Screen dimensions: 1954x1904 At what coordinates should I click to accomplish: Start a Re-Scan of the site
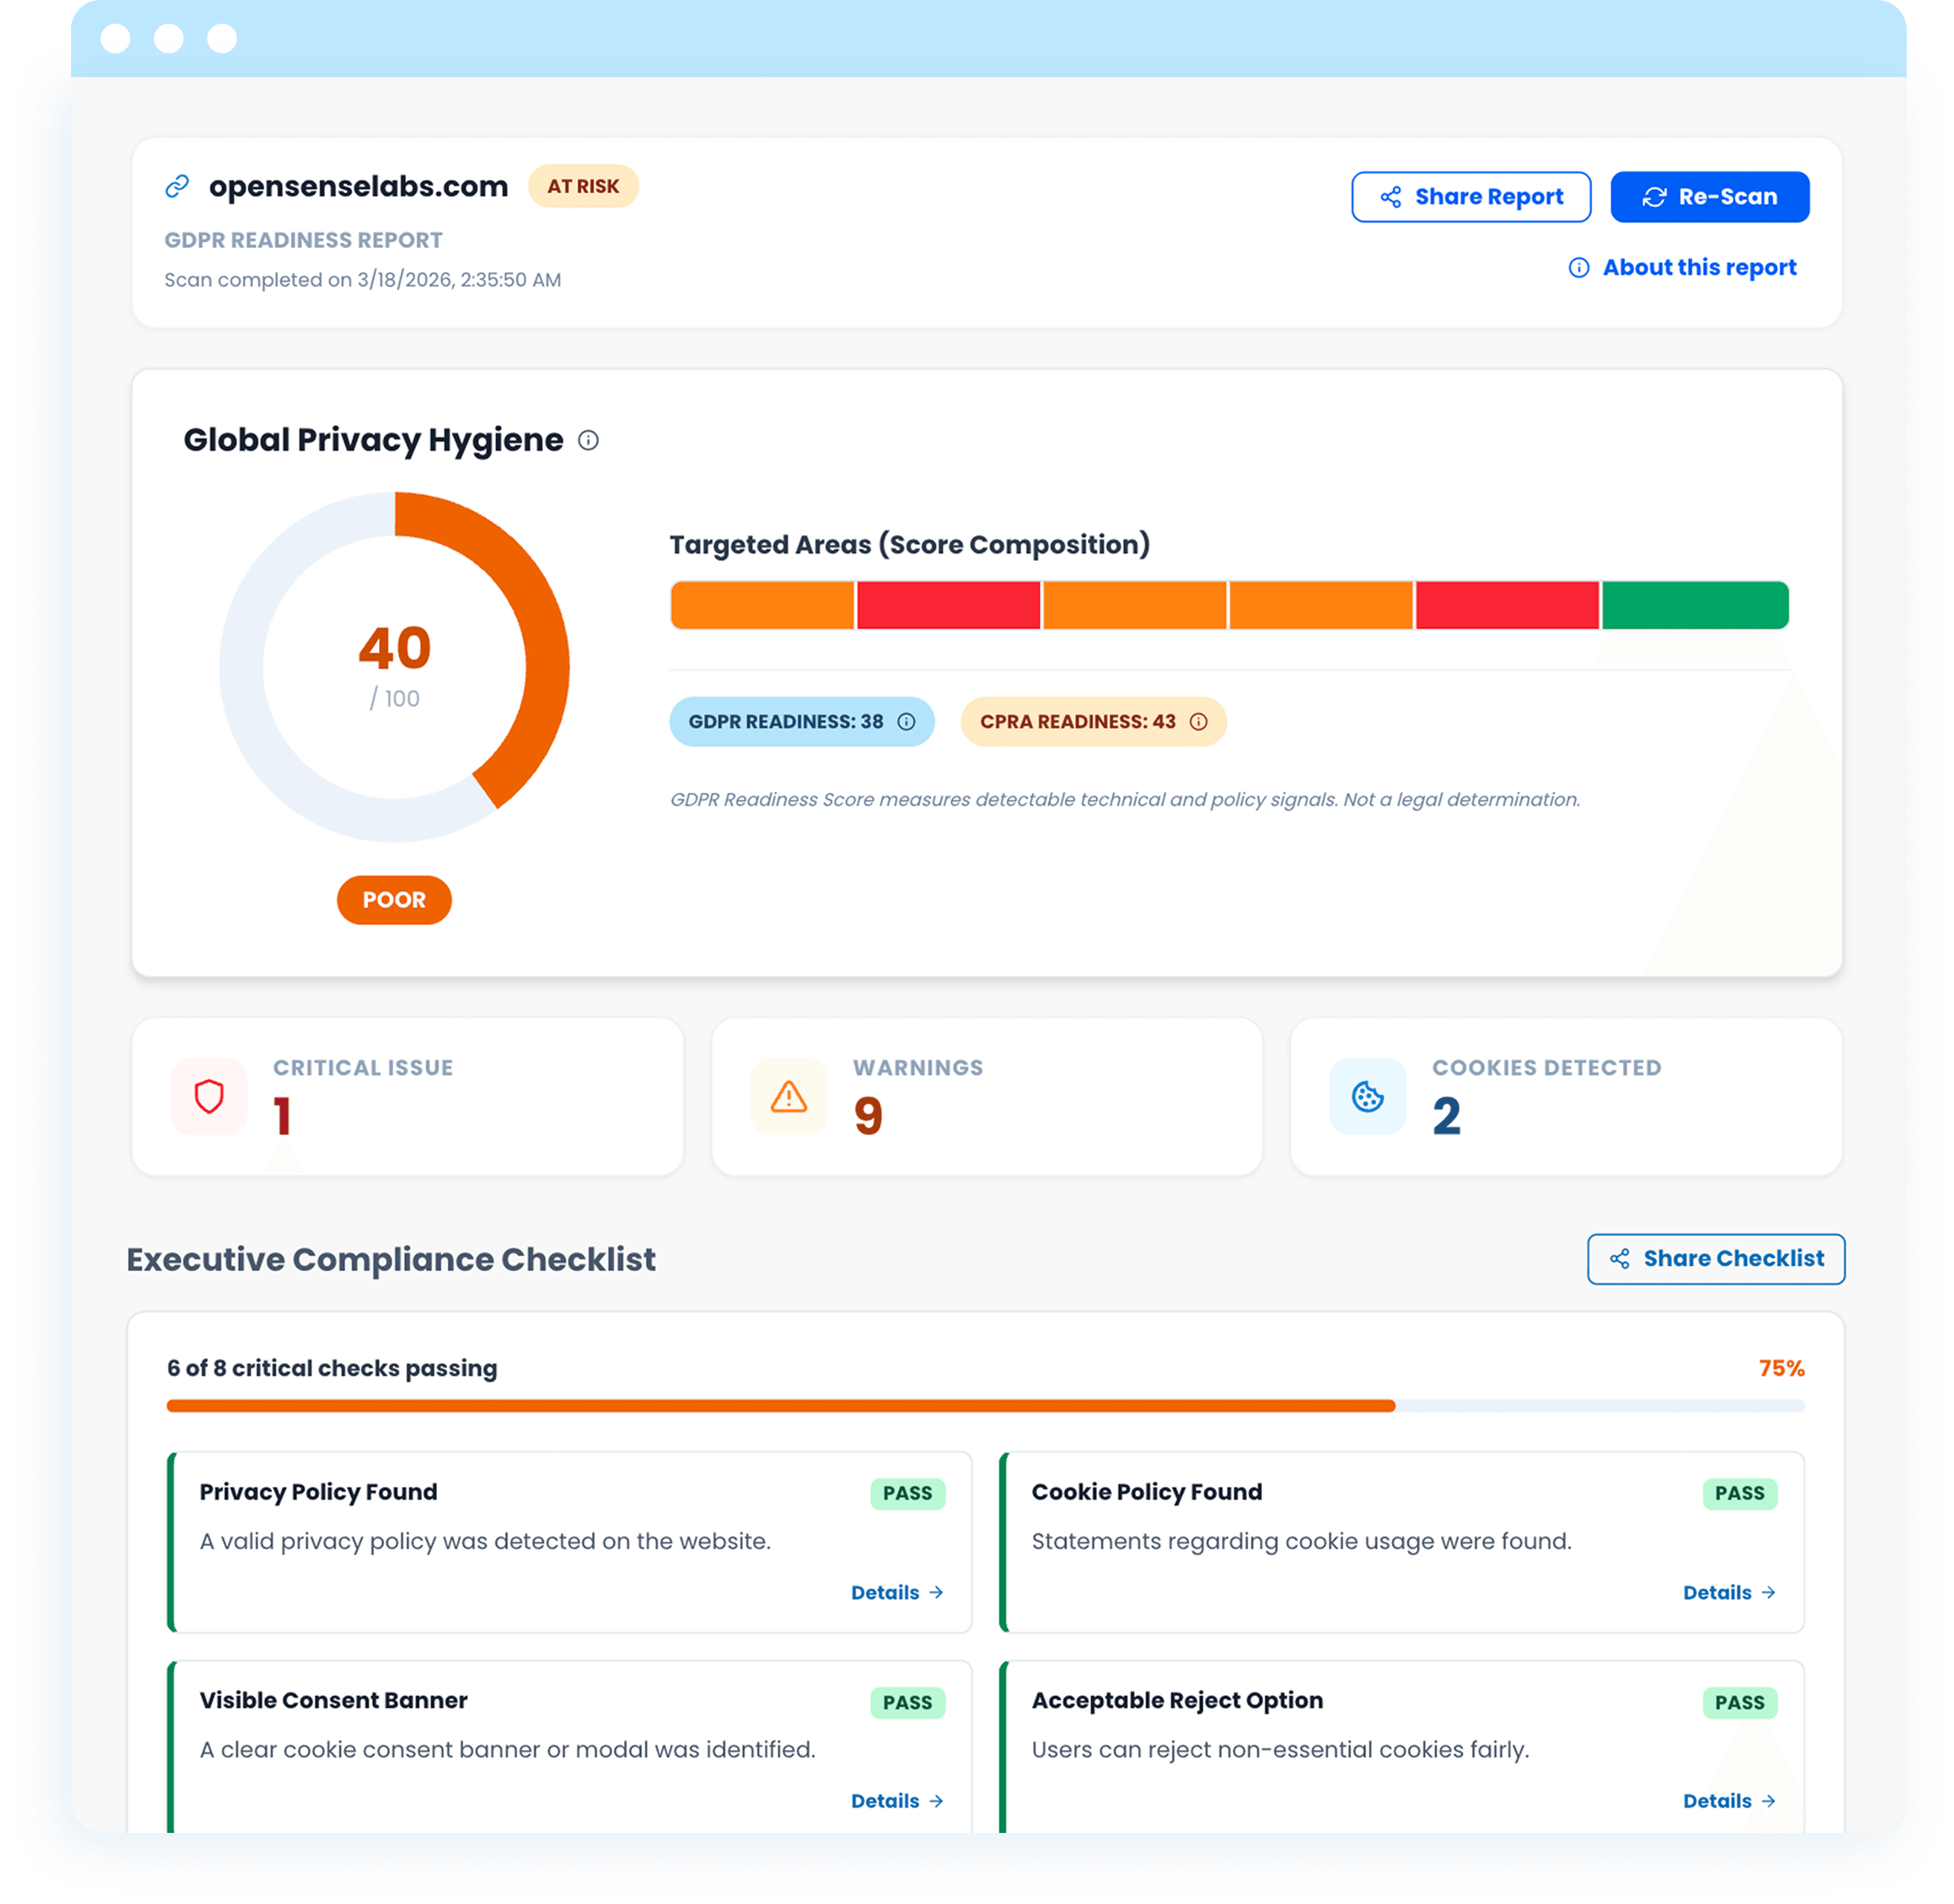pyautogui.click(x=1709, y=197)
